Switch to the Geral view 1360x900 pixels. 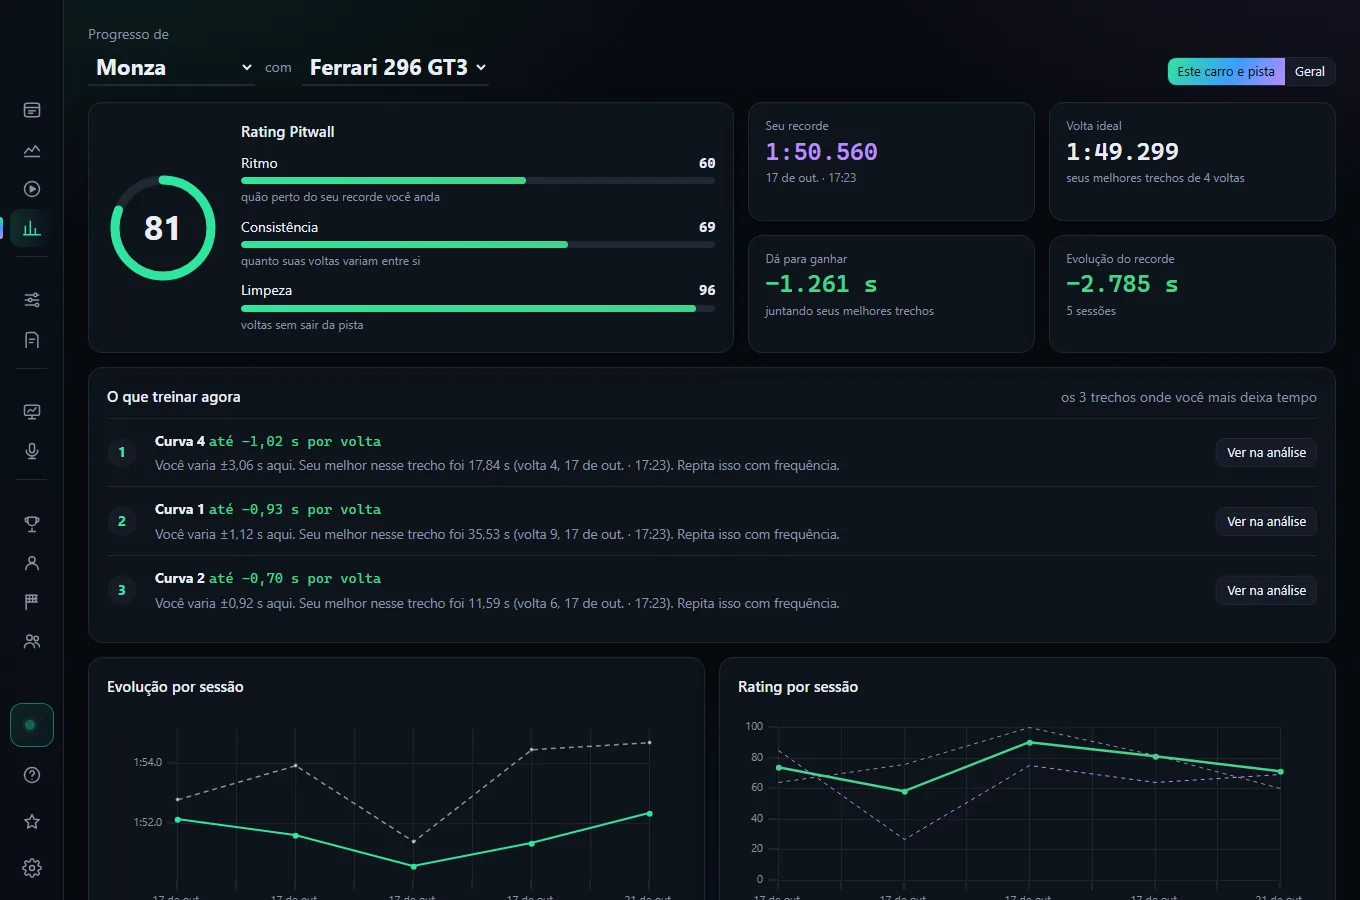coord(1310,71)
